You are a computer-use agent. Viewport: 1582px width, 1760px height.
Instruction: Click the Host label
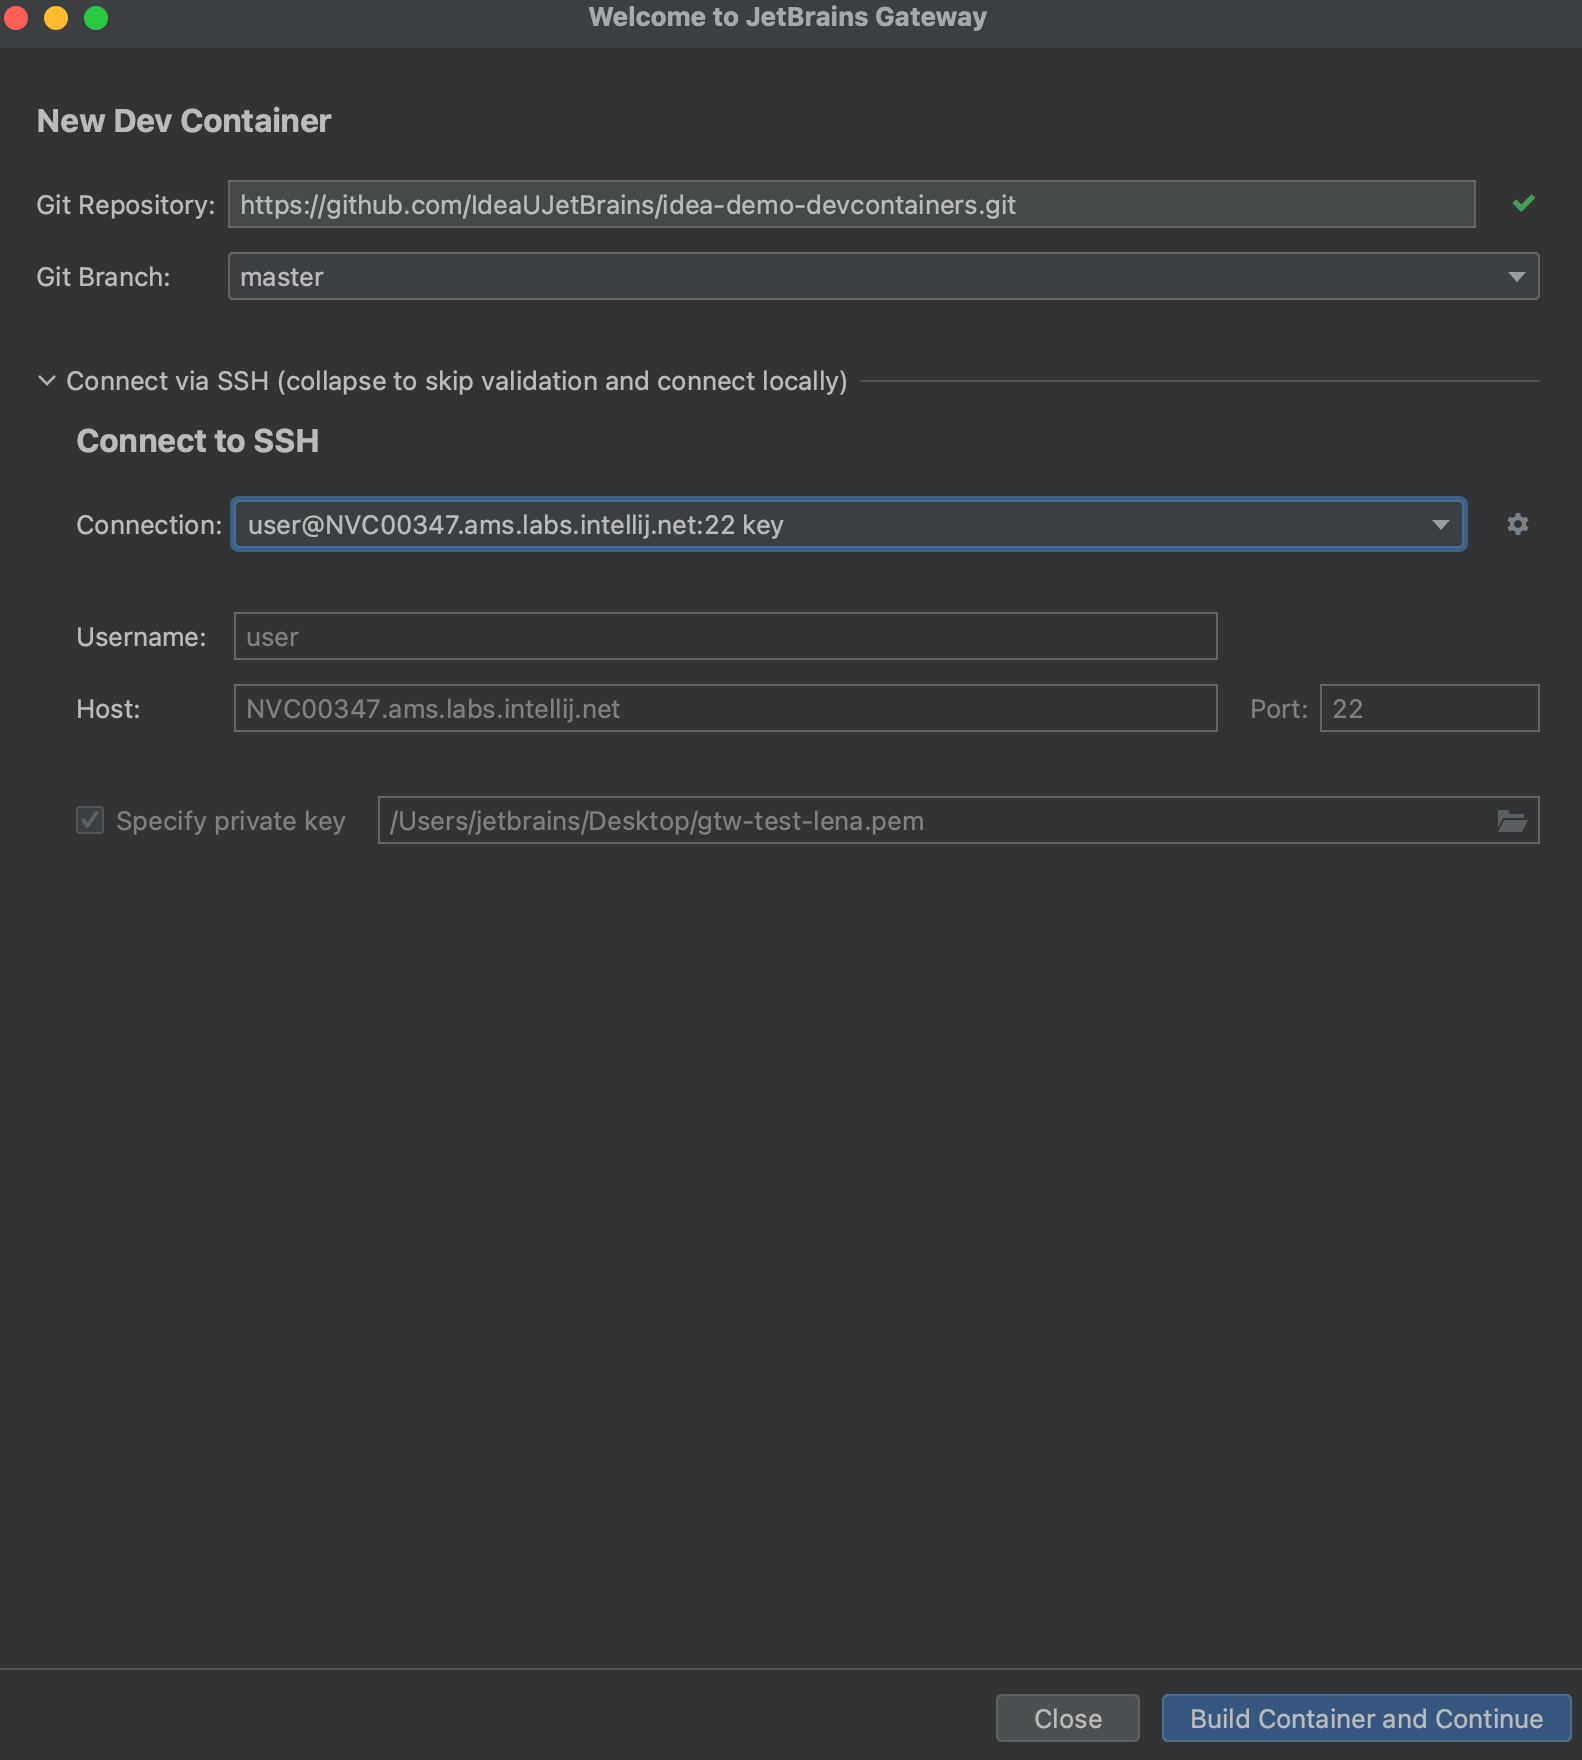coord(108,709)
